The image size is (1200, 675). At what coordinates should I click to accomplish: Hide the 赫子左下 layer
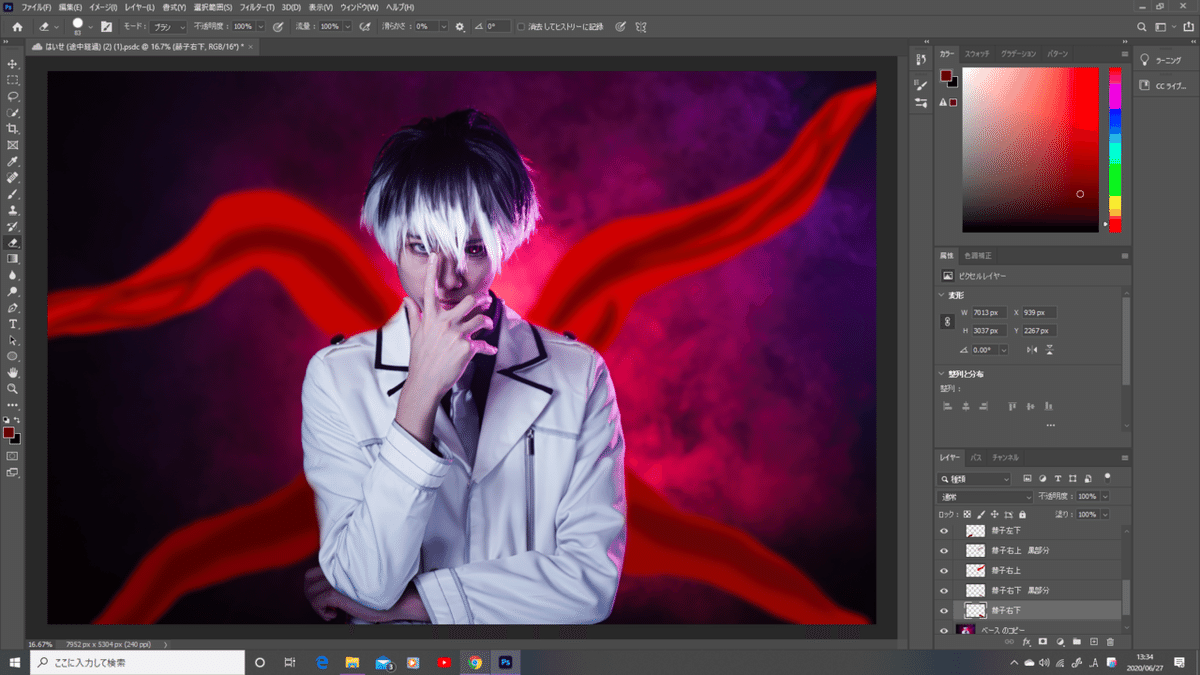click(x=944, y=531)
